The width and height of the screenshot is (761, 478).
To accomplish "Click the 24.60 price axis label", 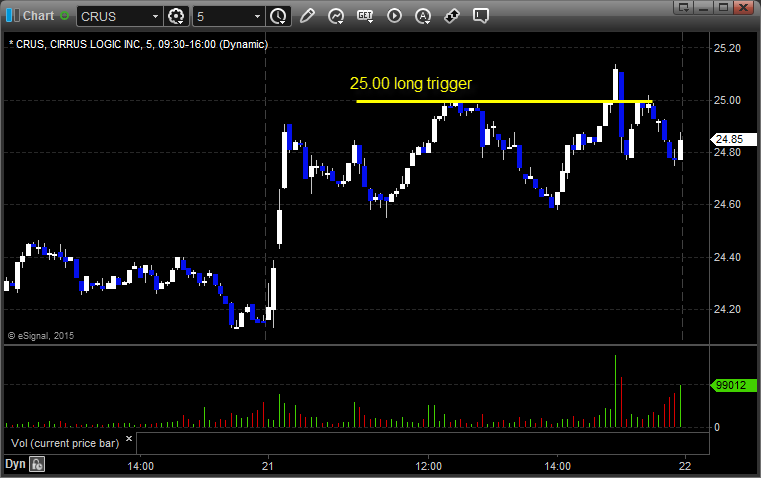I will tap(727, 204).
